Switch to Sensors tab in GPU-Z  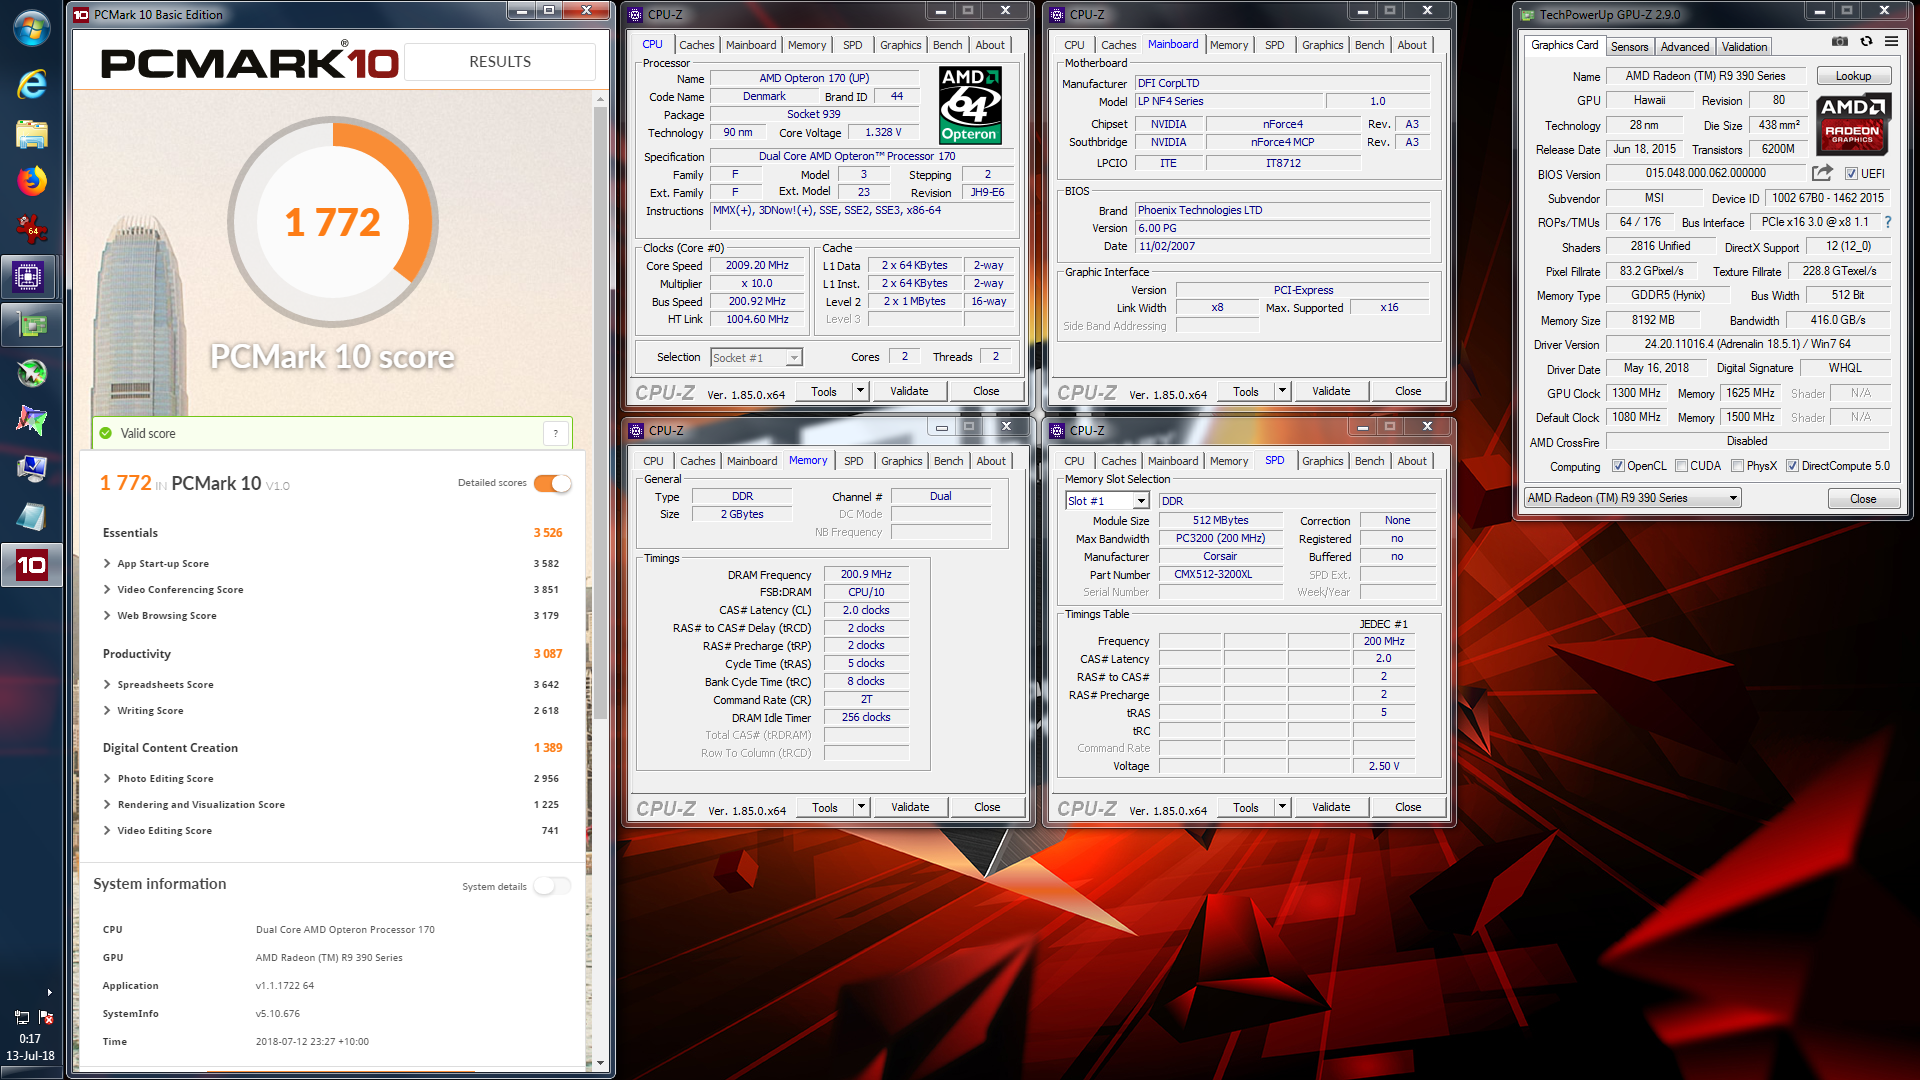click(1629, 47)
